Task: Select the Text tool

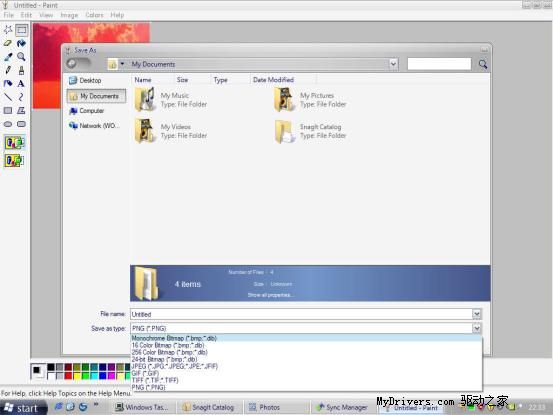Action: 21,84
